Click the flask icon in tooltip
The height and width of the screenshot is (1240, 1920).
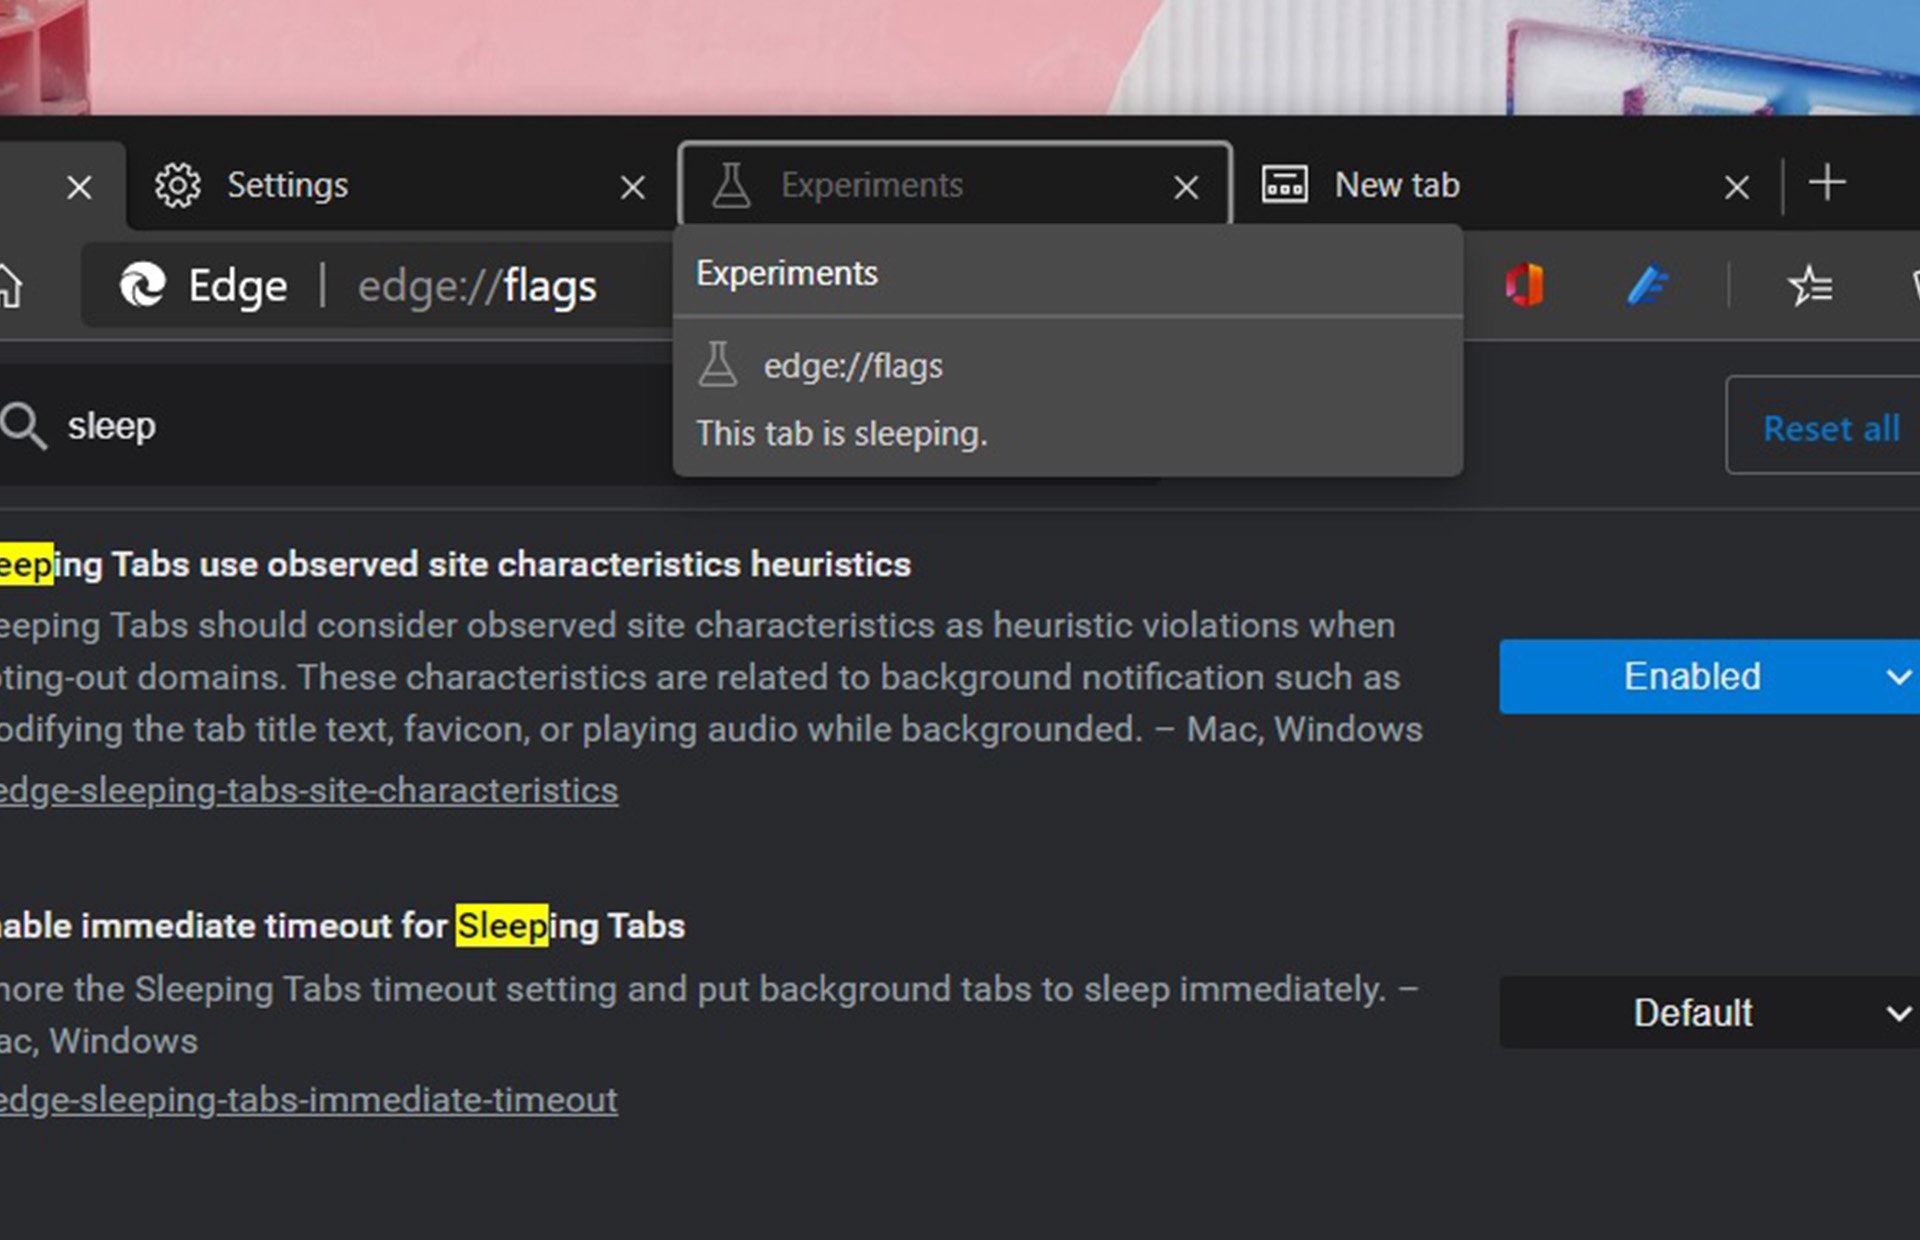click(717, 365)
